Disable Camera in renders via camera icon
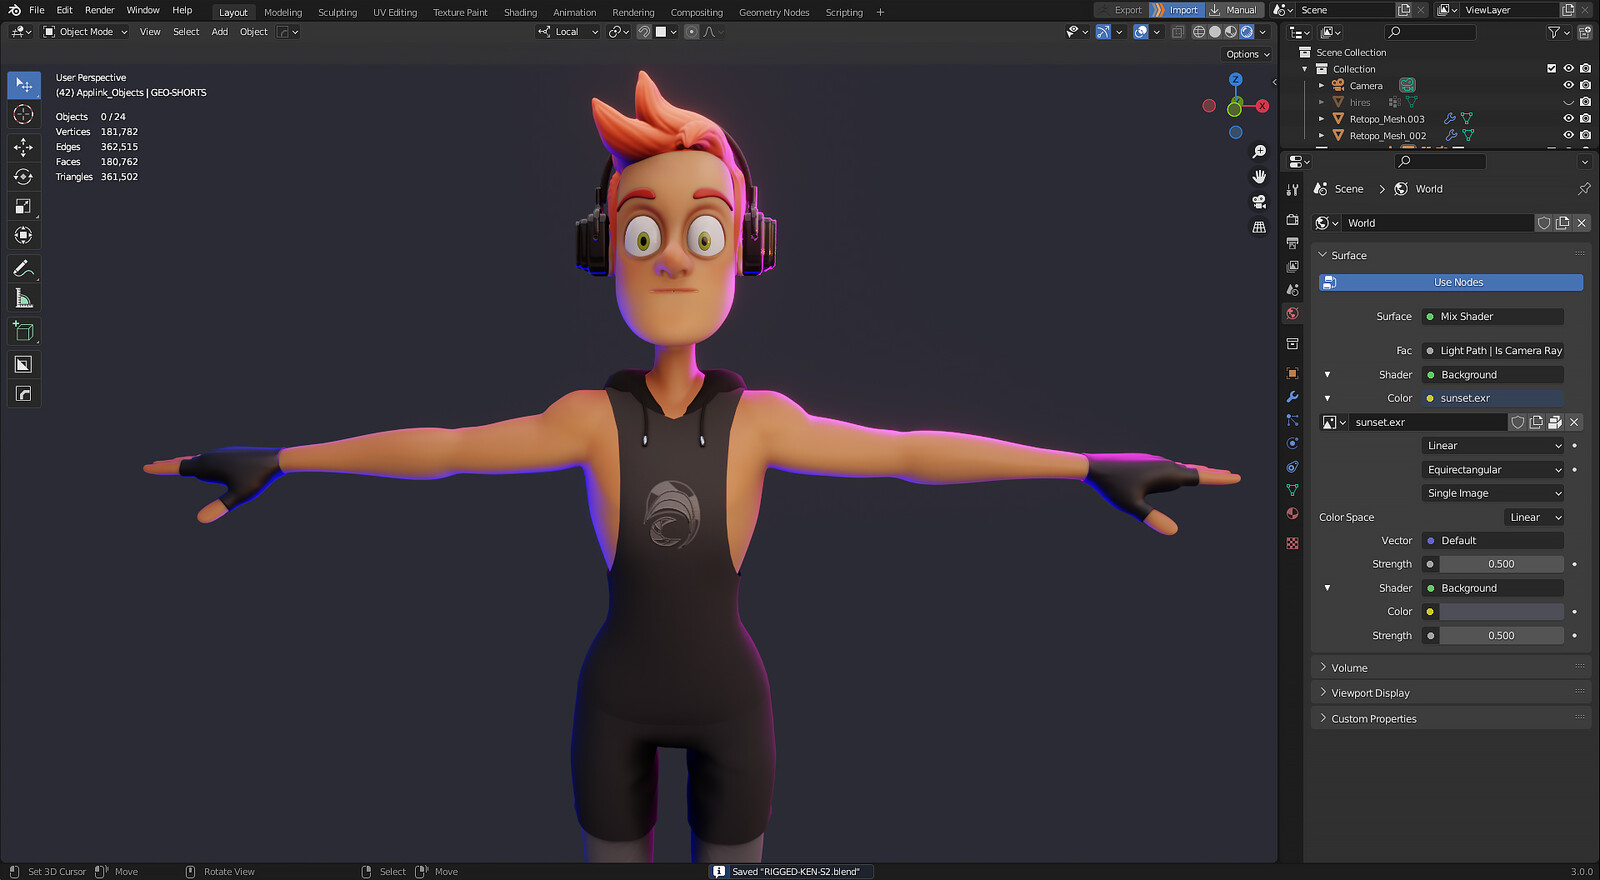Viewport: 1600px width, 880px height. pyautogui.click(x=1585, y=86)
